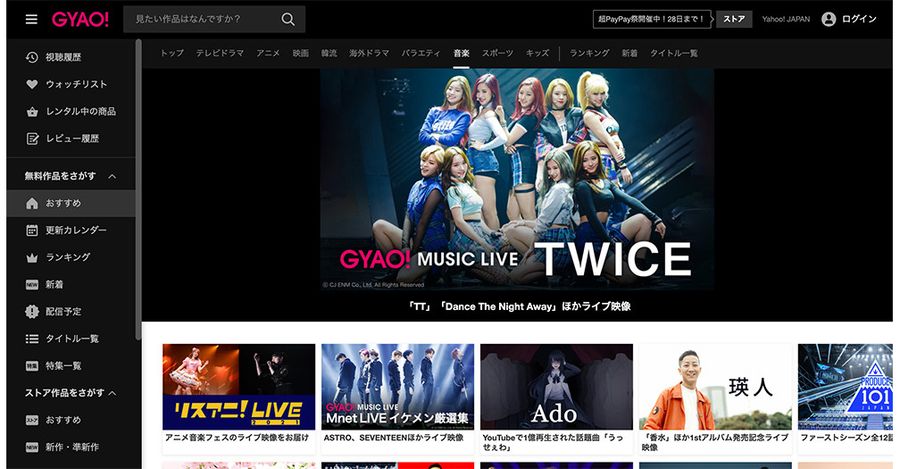The image size is (900, 469).
Task: Click the 視聴履歴 history clock icon
Action: 32,57
